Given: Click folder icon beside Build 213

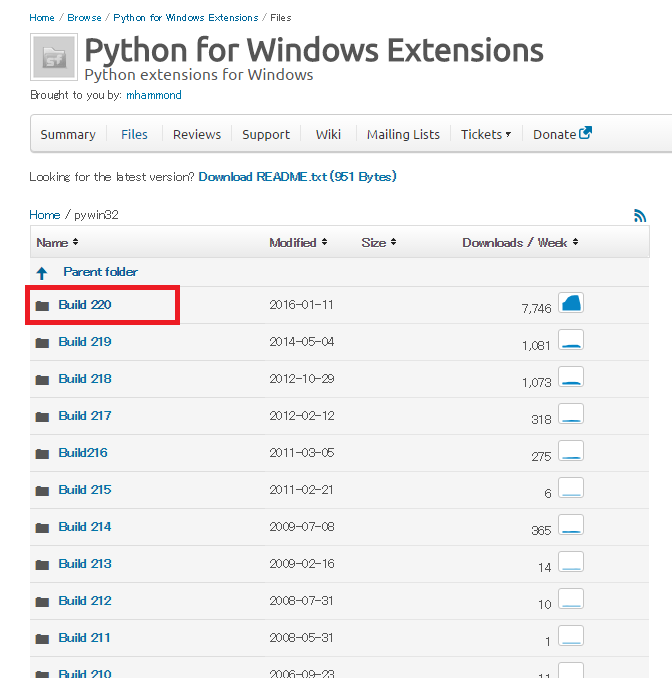Looking at the screenshot, I should click(42, 565).
